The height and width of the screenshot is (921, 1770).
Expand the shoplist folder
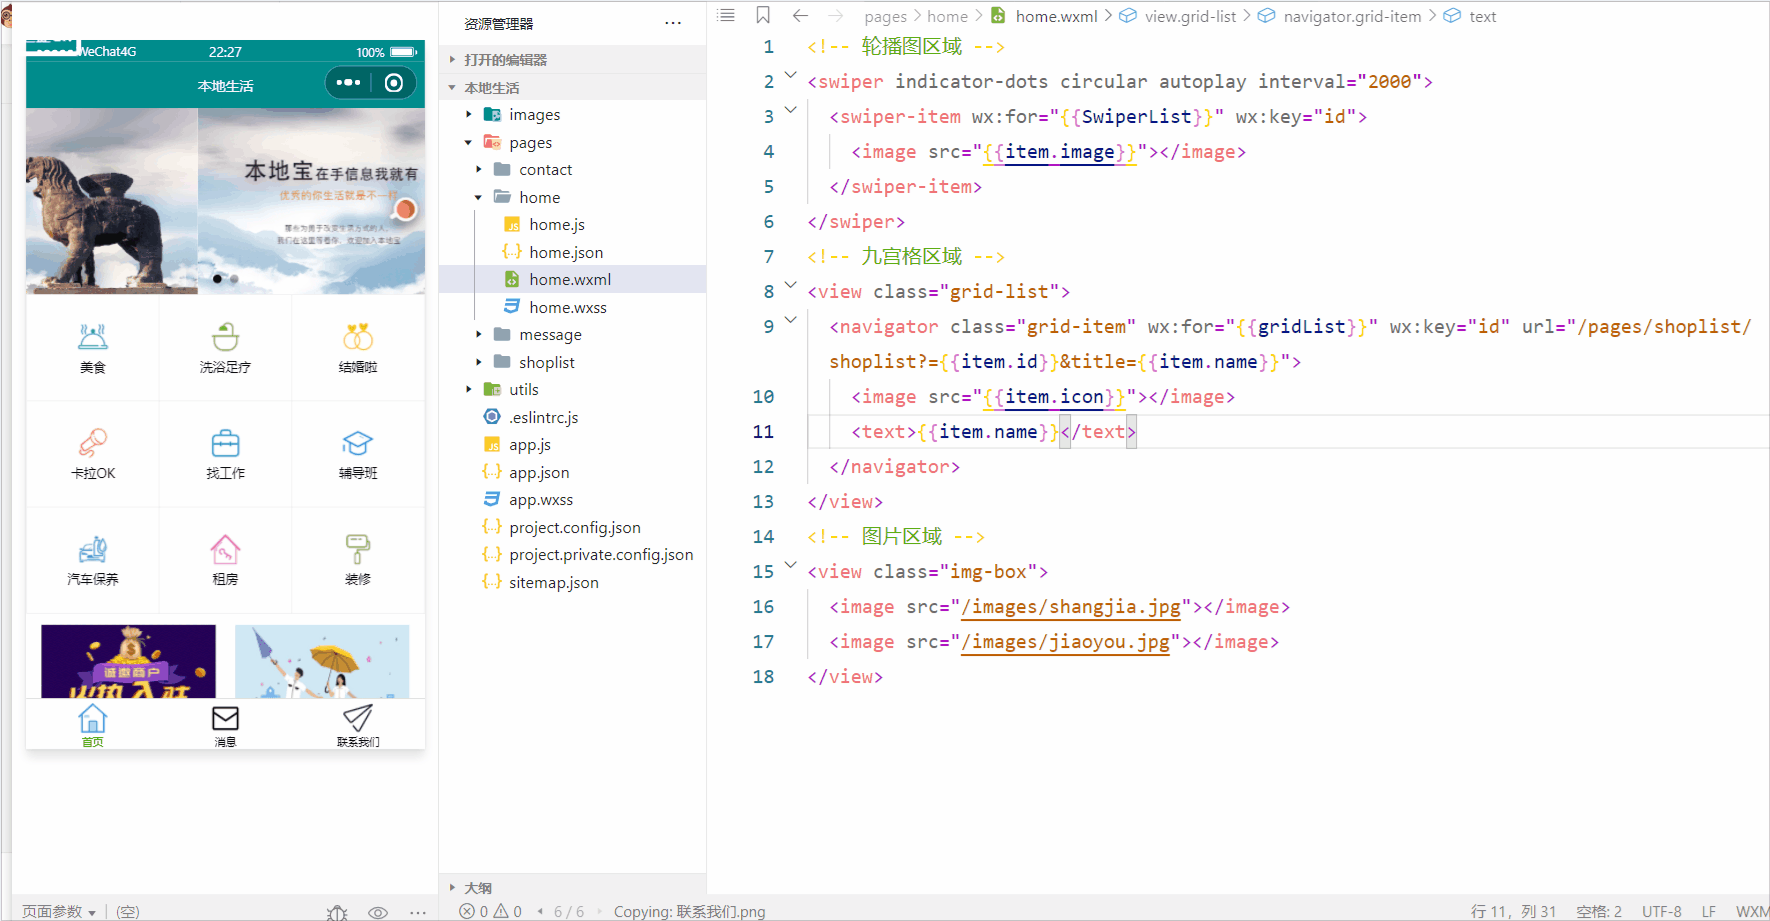(x=478, y=362)
